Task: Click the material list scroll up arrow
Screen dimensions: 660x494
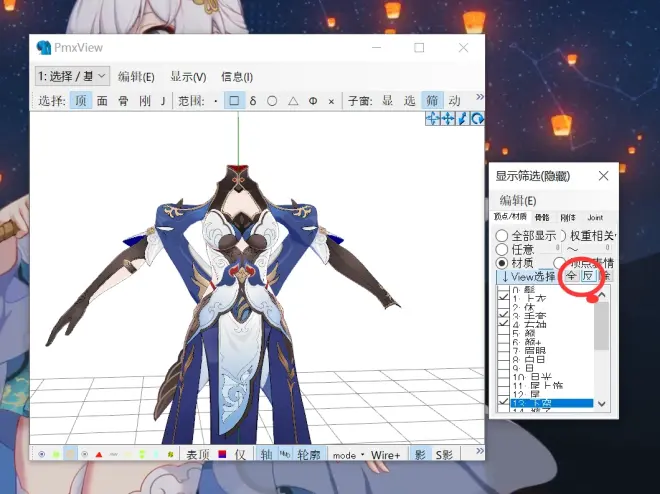Action: coord(602,295)
